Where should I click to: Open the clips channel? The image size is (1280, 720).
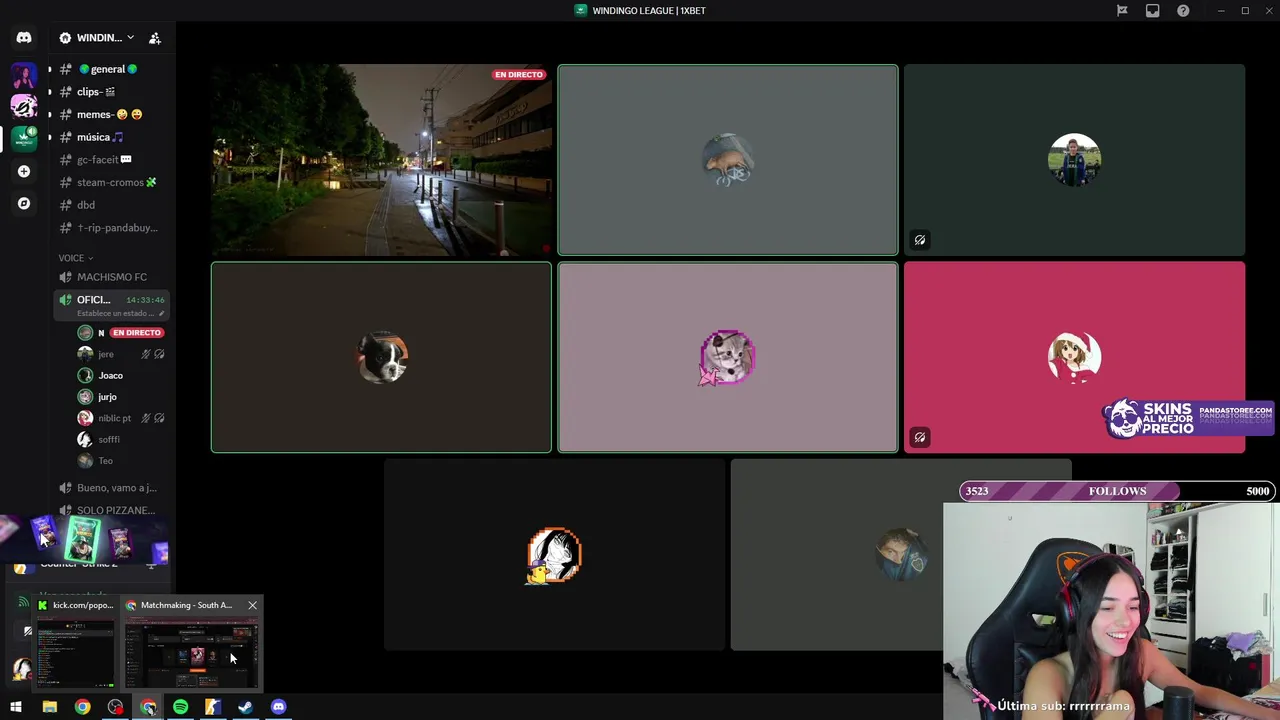pyautogui.click(x=108, y=92)
